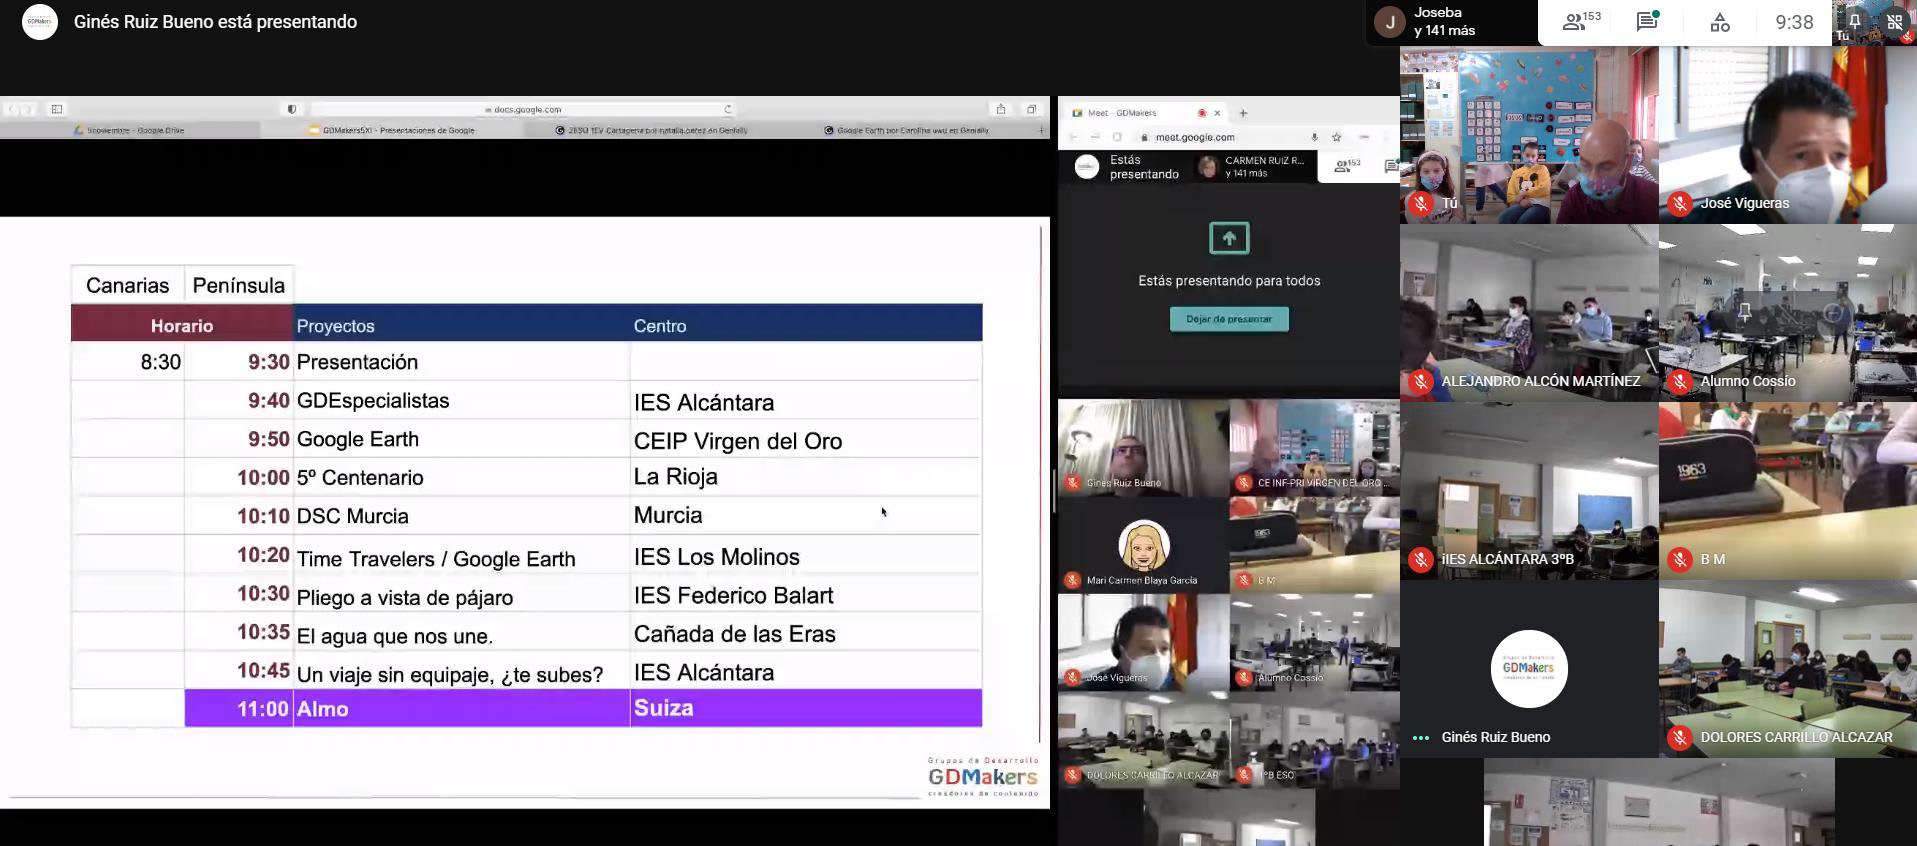
Task: Click the Horario header cell
Action: tap(182, 325)
